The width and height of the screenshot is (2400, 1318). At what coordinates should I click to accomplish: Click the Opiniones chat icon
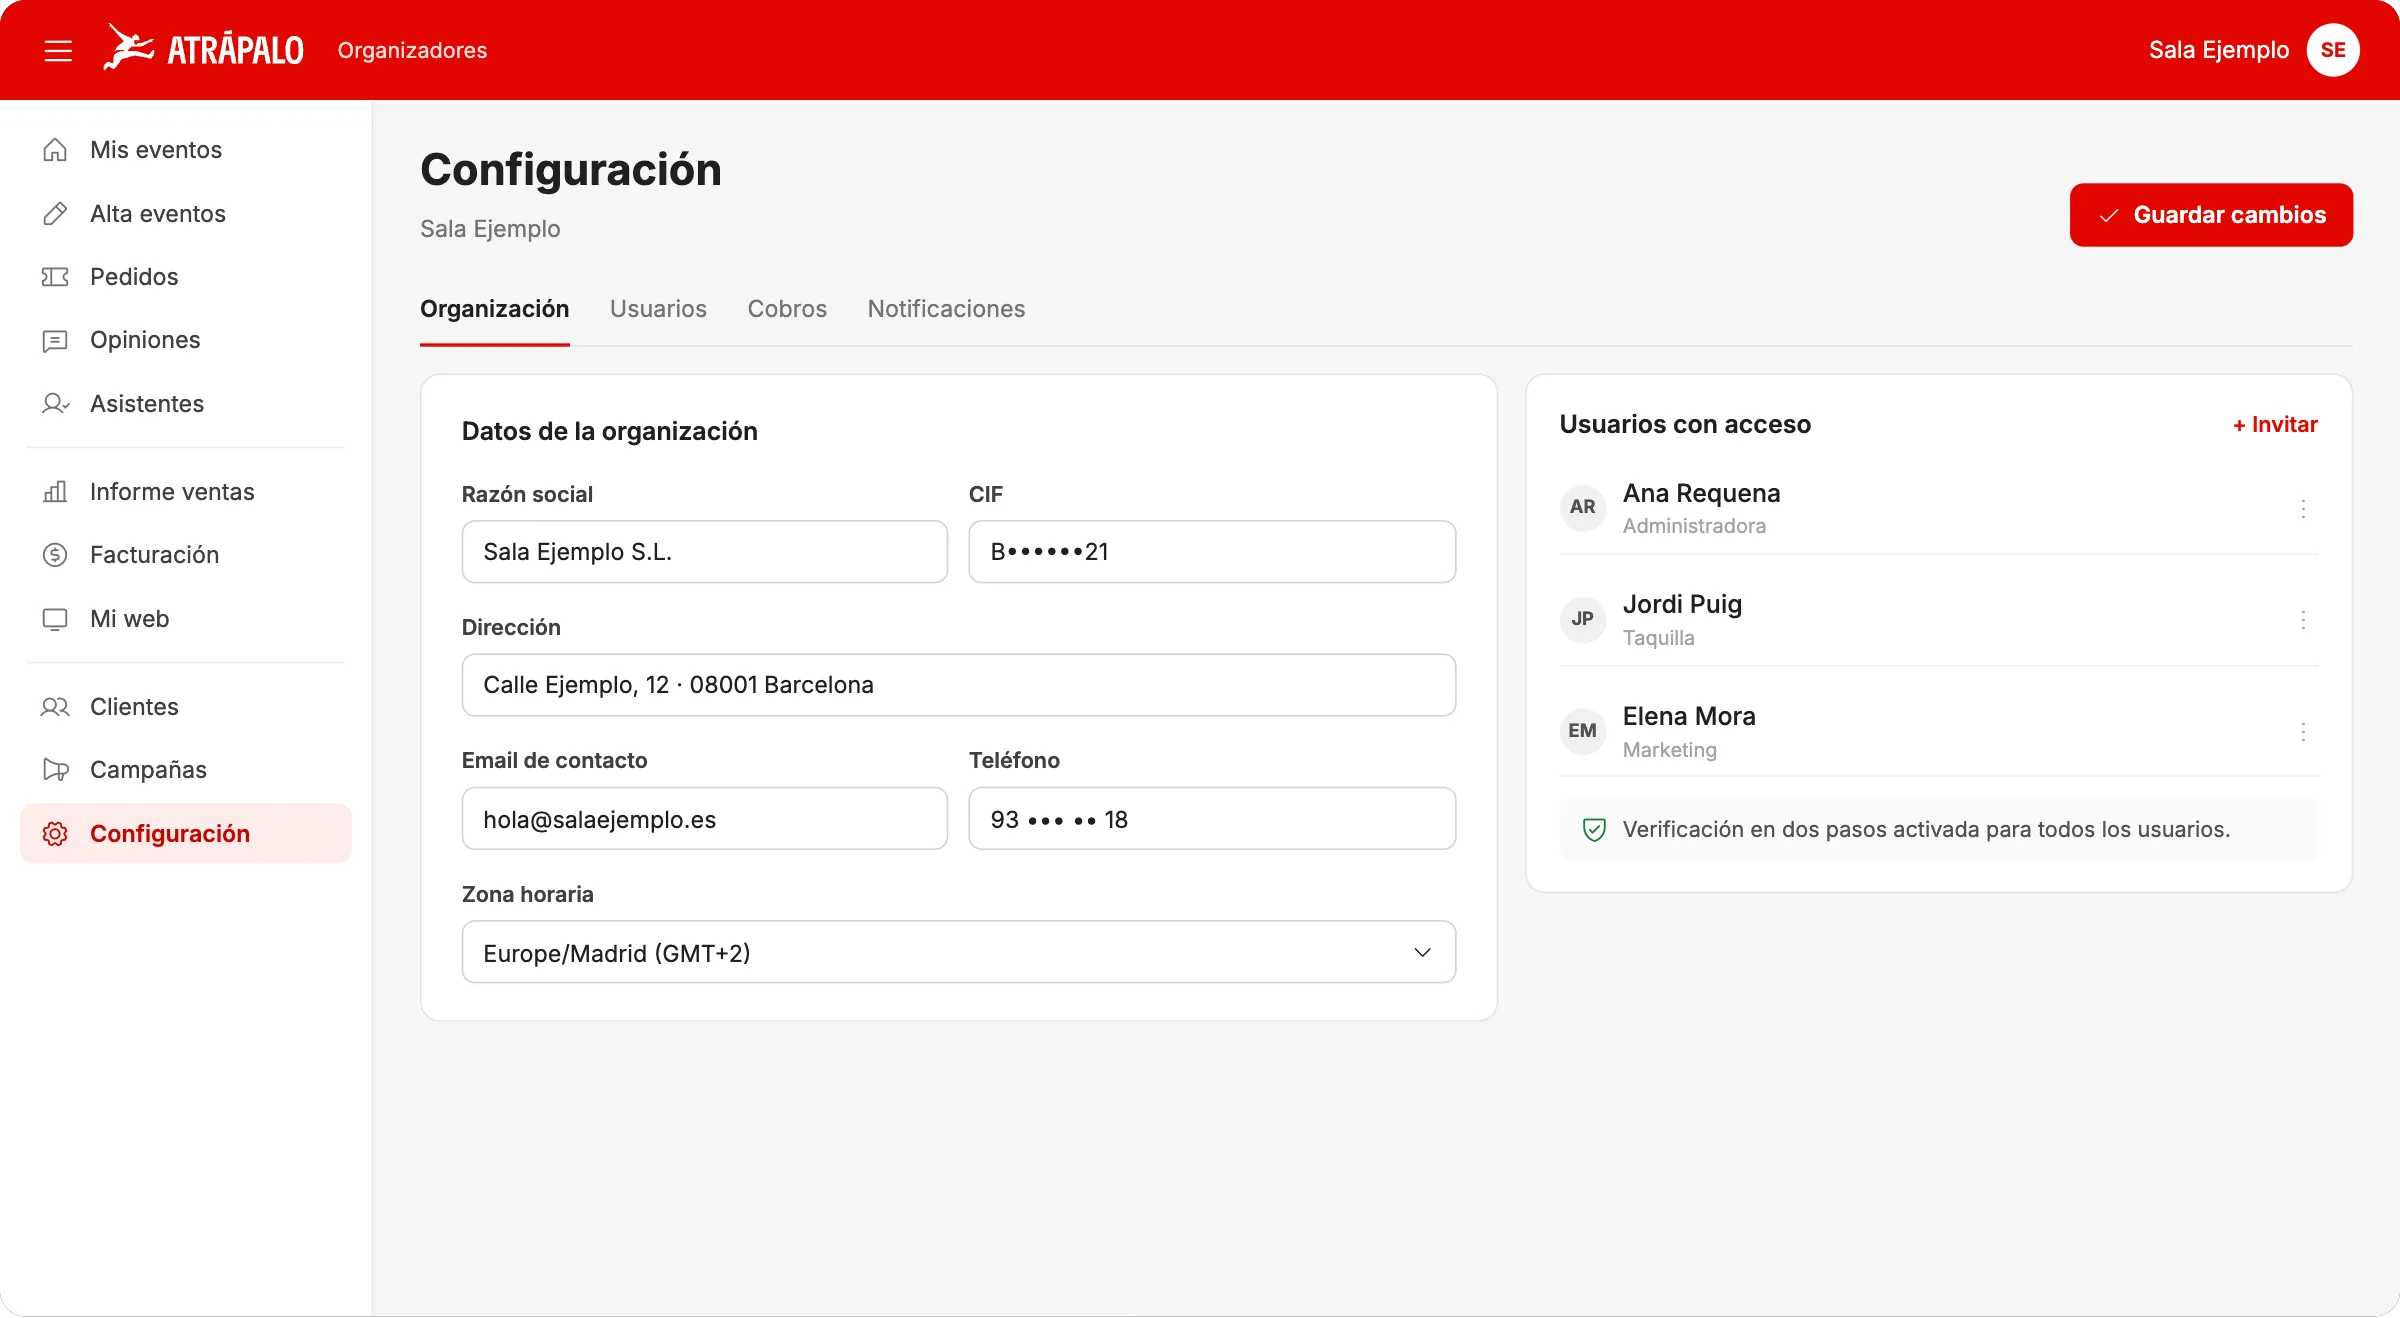(x=55, y=341)
